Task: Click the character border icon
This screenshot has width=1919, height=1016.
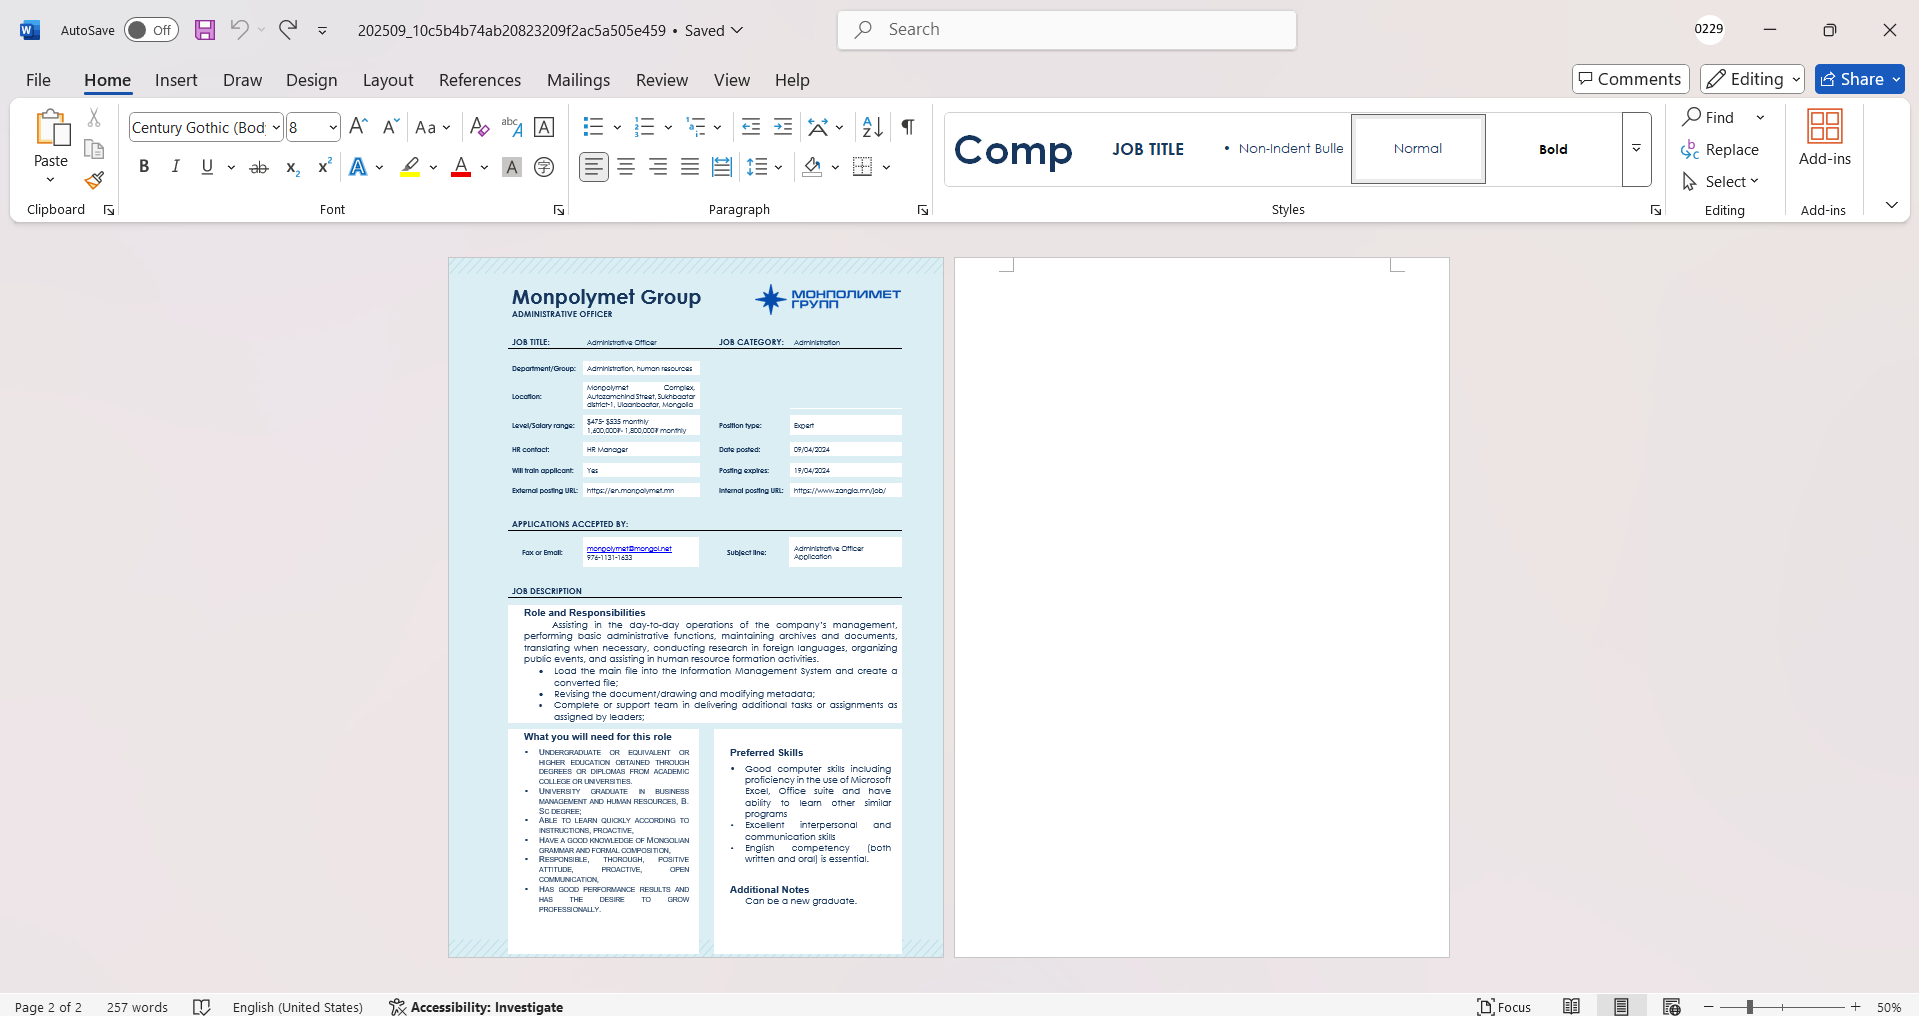Action: click(x=544, y=127)
